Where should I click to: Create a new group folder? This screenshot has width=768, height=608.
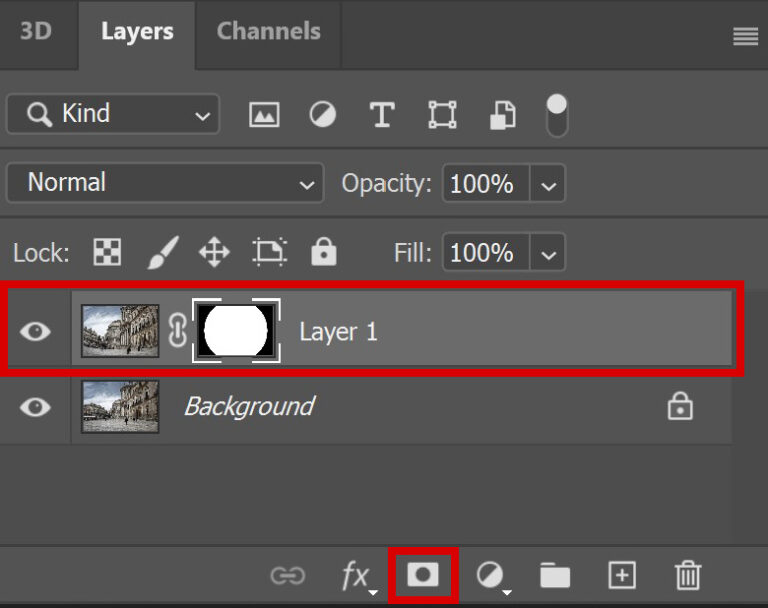click(x=555, y=575)
